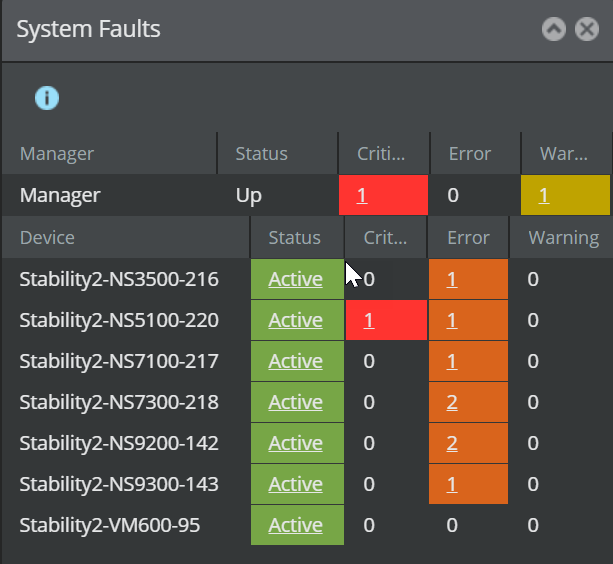Click the manager table War... header
613x564 pixels.
[566, 153]
